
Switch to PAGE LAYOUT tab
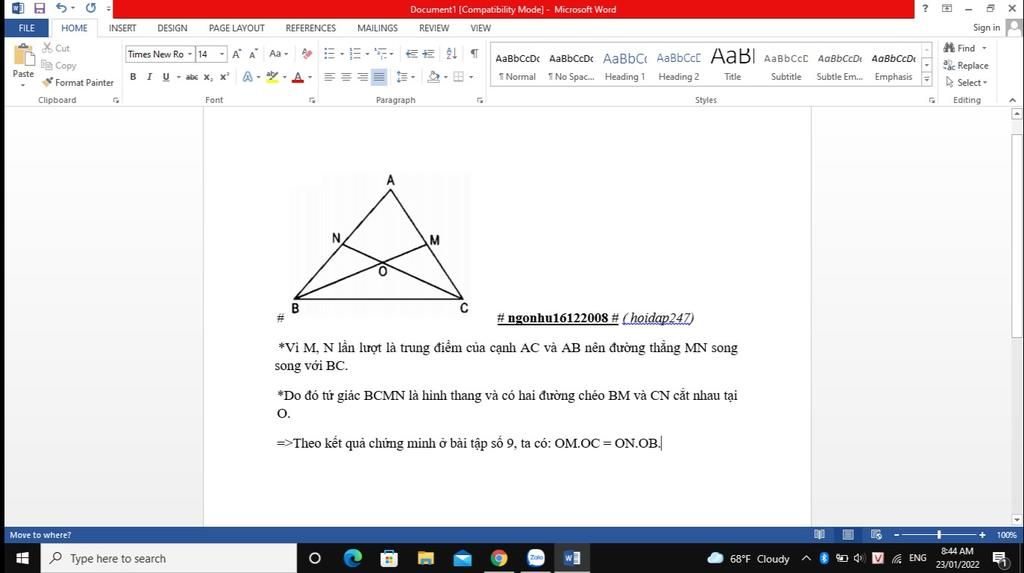236,28
